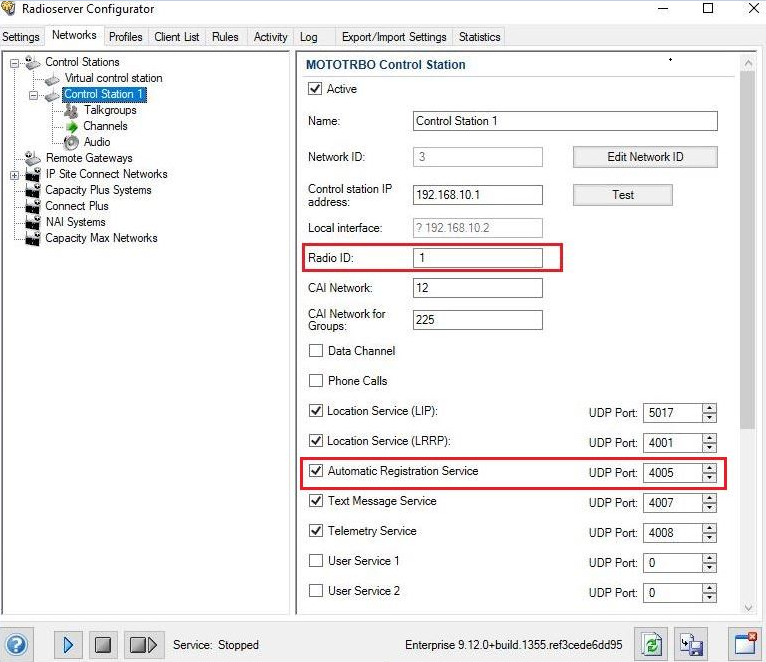Switch to the Rules tab
The height and width of the screenshot is (662, 766).
tap(225, 37)
